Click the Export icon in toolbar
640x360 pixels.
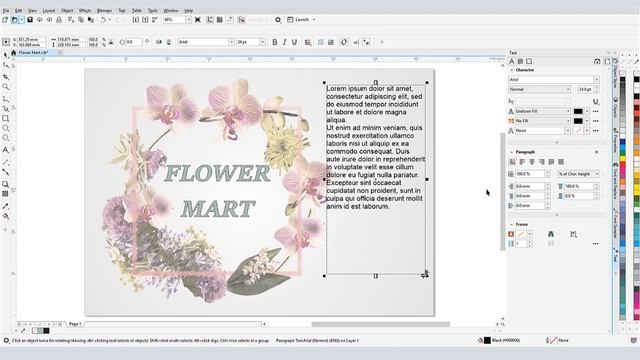coord(145,20)
